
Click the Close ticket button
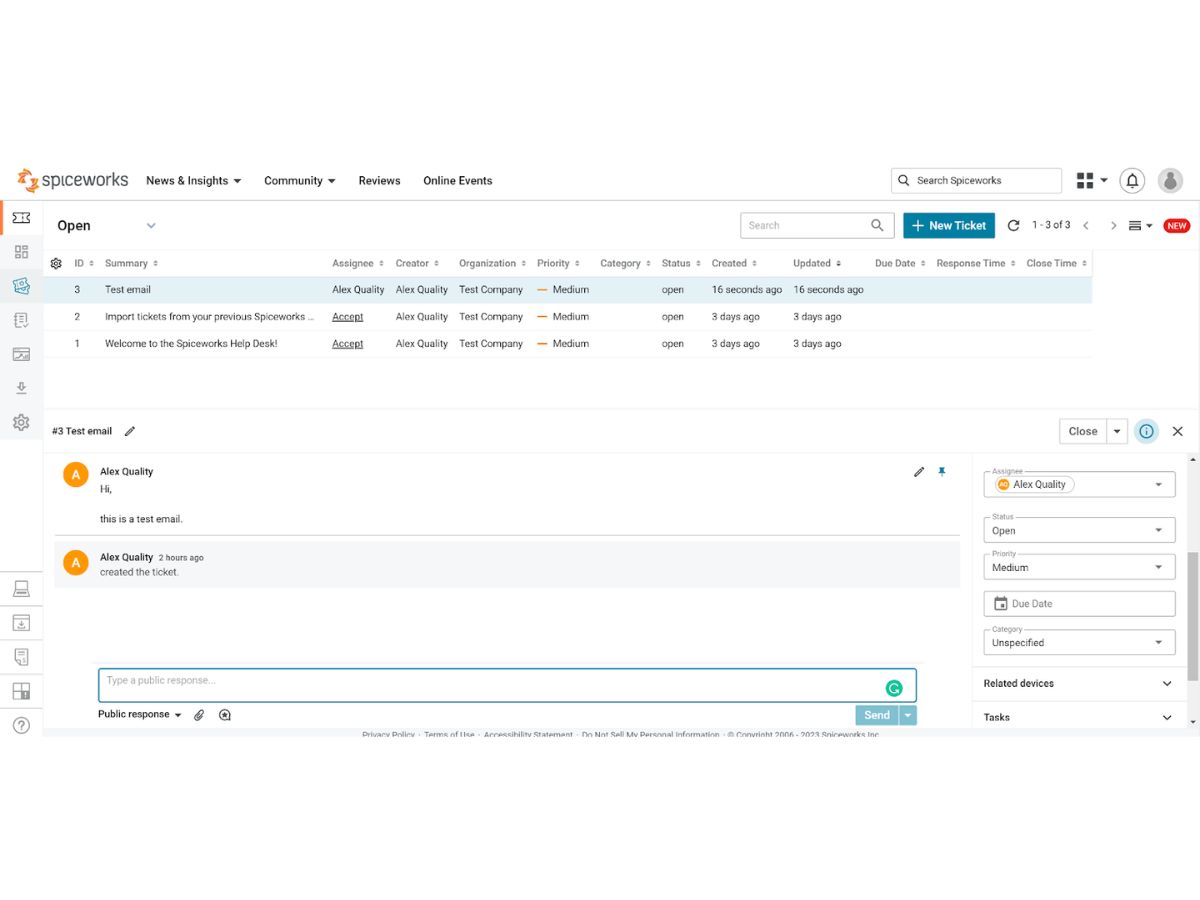tap(1083, 432)
